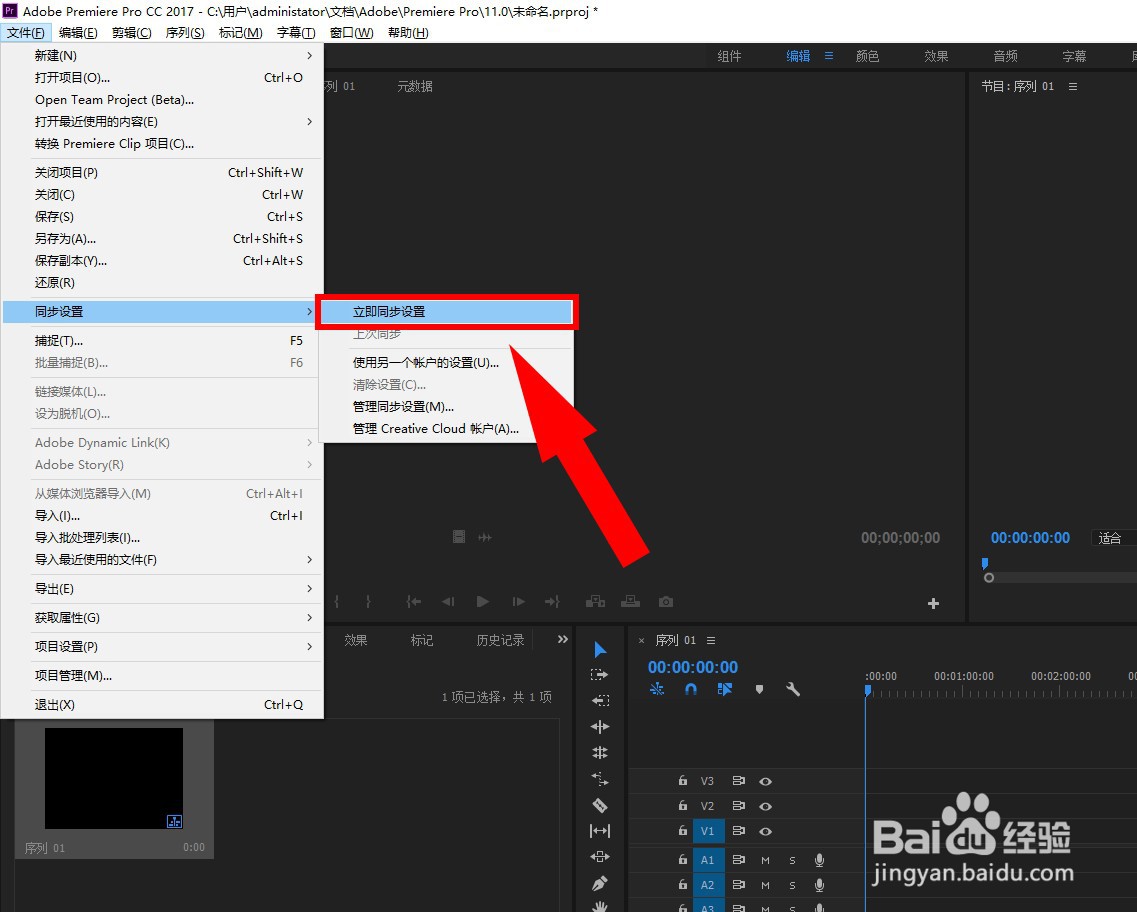Click timeline playhead marker at 00:00
This screenshot has width=1137, height=912.
click(x=868, y=690)
